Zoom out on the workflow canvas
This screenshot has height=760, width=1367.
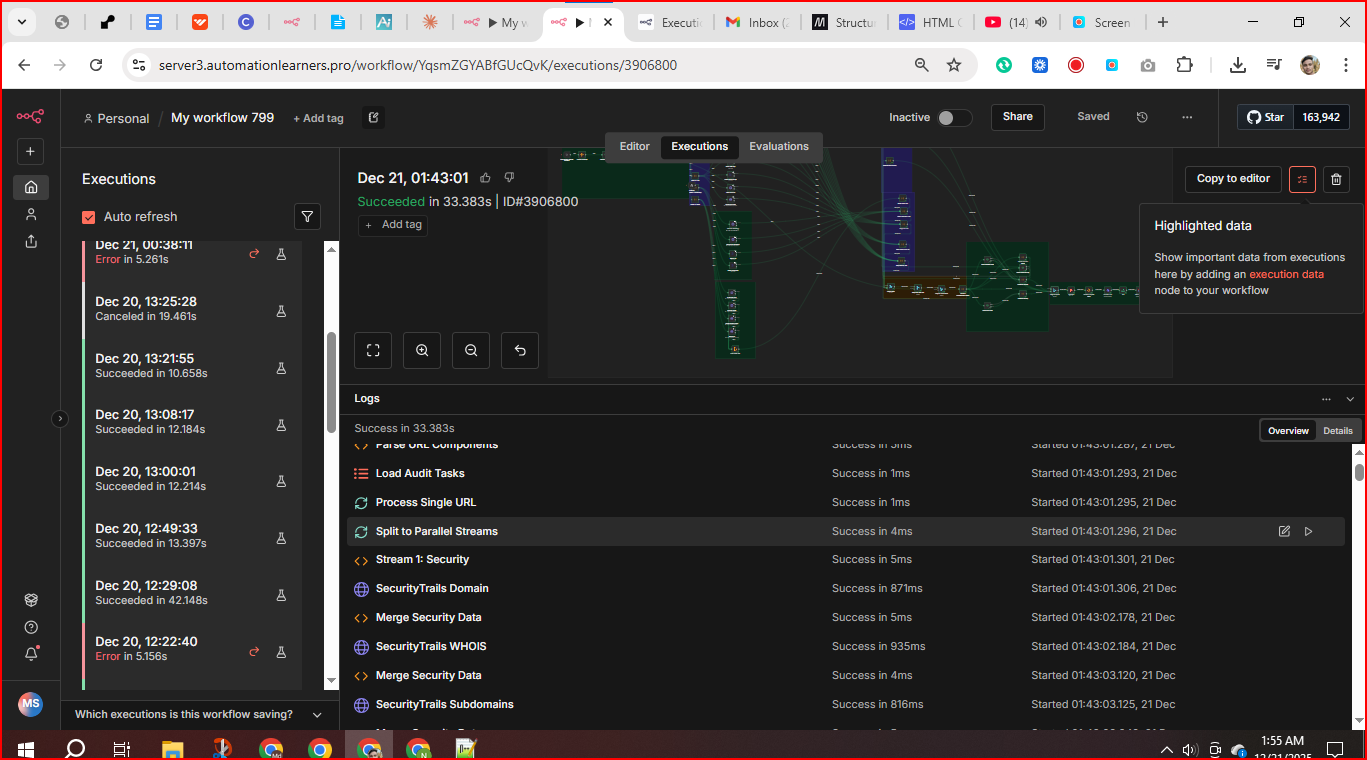(471, 350)
